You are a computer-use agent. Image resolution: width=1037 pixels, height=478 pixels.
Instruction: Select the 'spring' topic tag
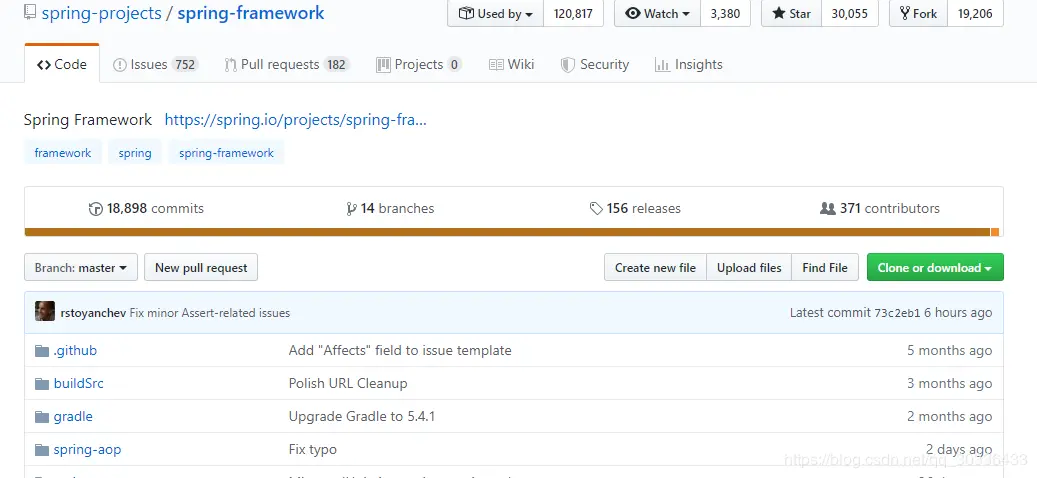(135, 153)
